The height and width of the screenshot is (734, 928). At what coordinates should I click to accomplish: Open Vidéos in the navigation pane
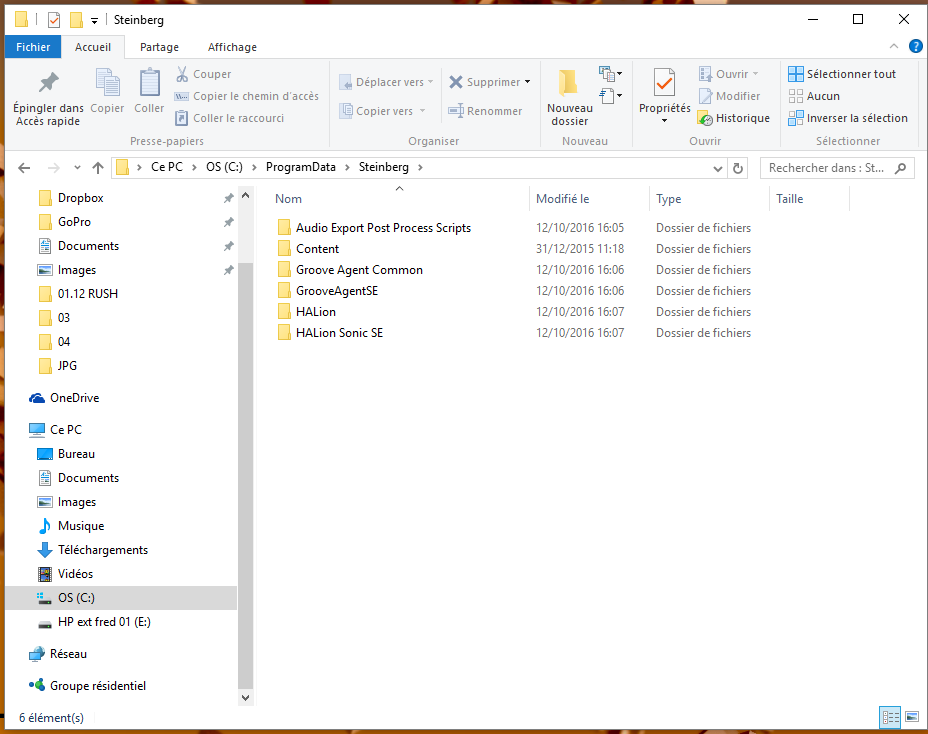[75, 574]
